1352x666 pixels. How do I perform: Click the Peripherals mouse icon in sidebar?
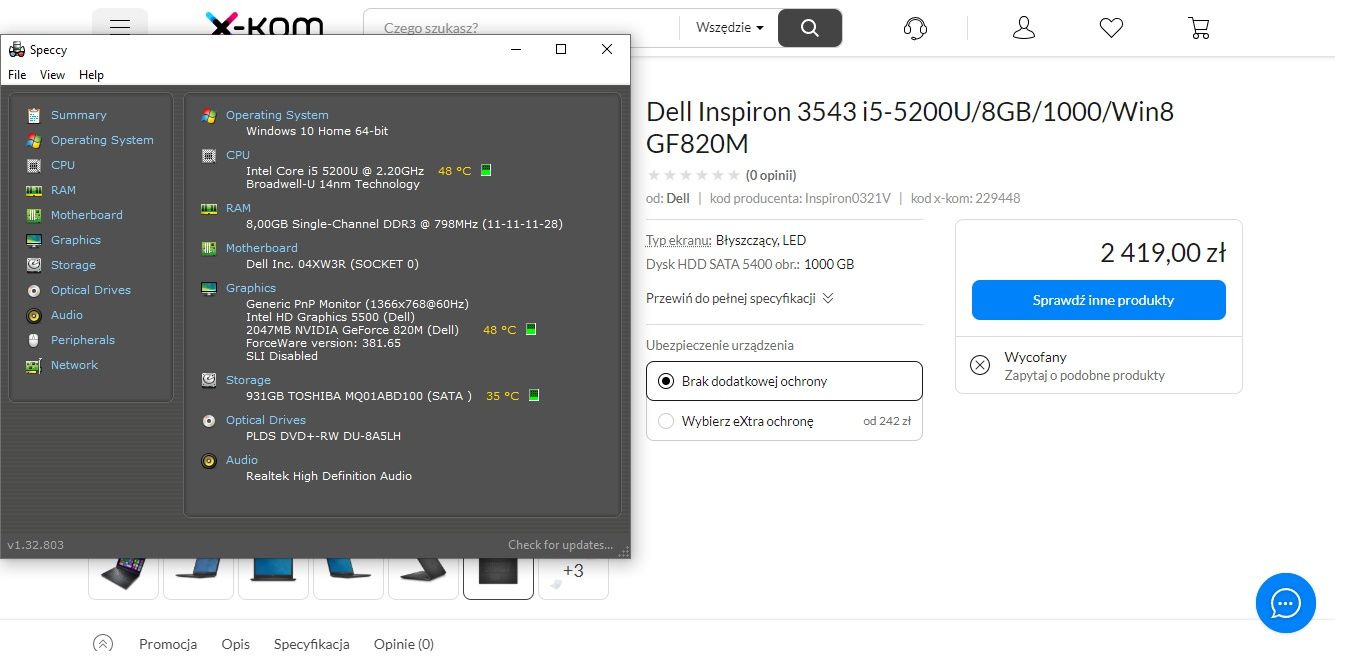click(34, 340)
